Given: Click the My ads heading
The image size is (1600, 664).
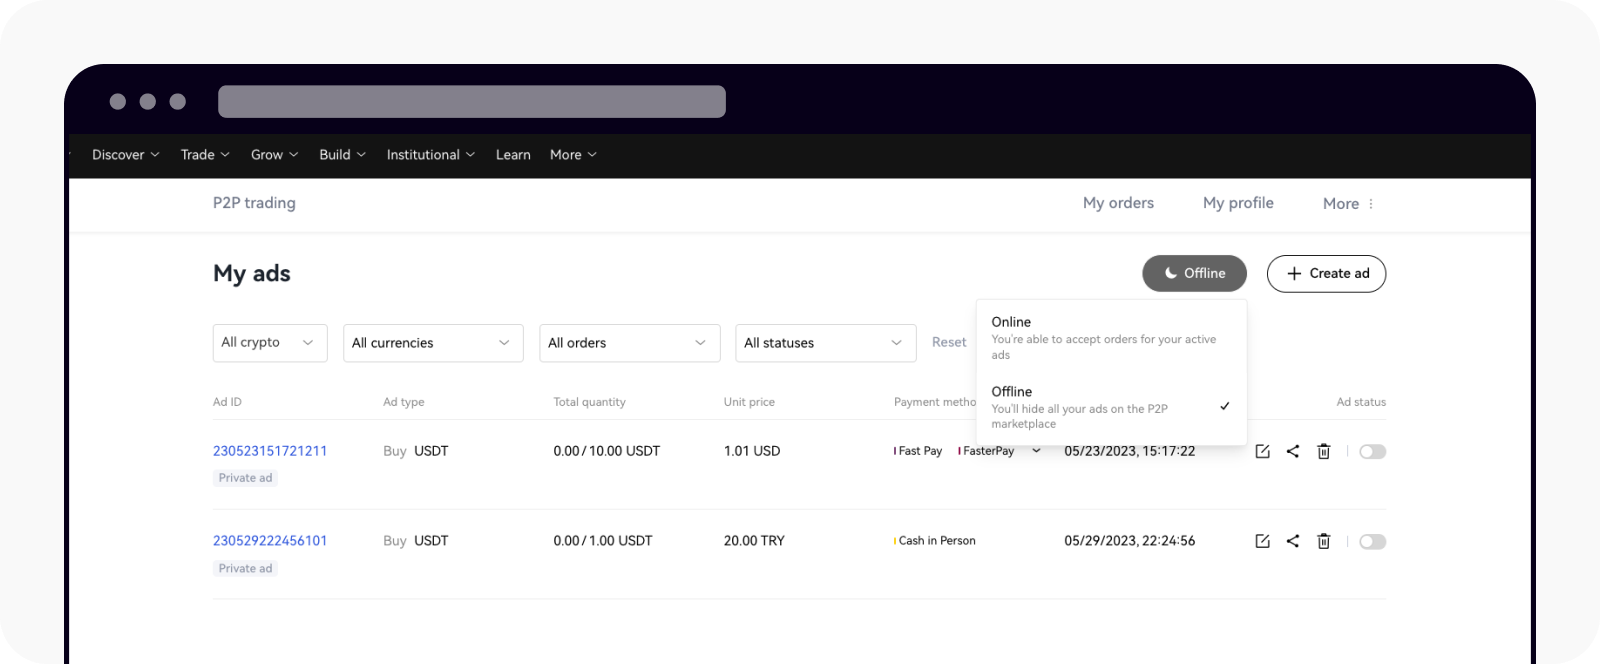Looking at the screenshot, I should tap(252, 274).
